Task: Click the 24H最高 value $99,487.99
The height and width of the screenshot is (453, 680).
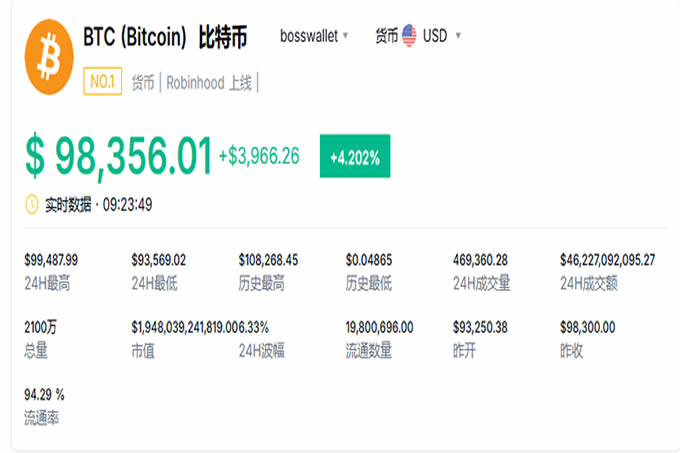Action: coord(51,260)
